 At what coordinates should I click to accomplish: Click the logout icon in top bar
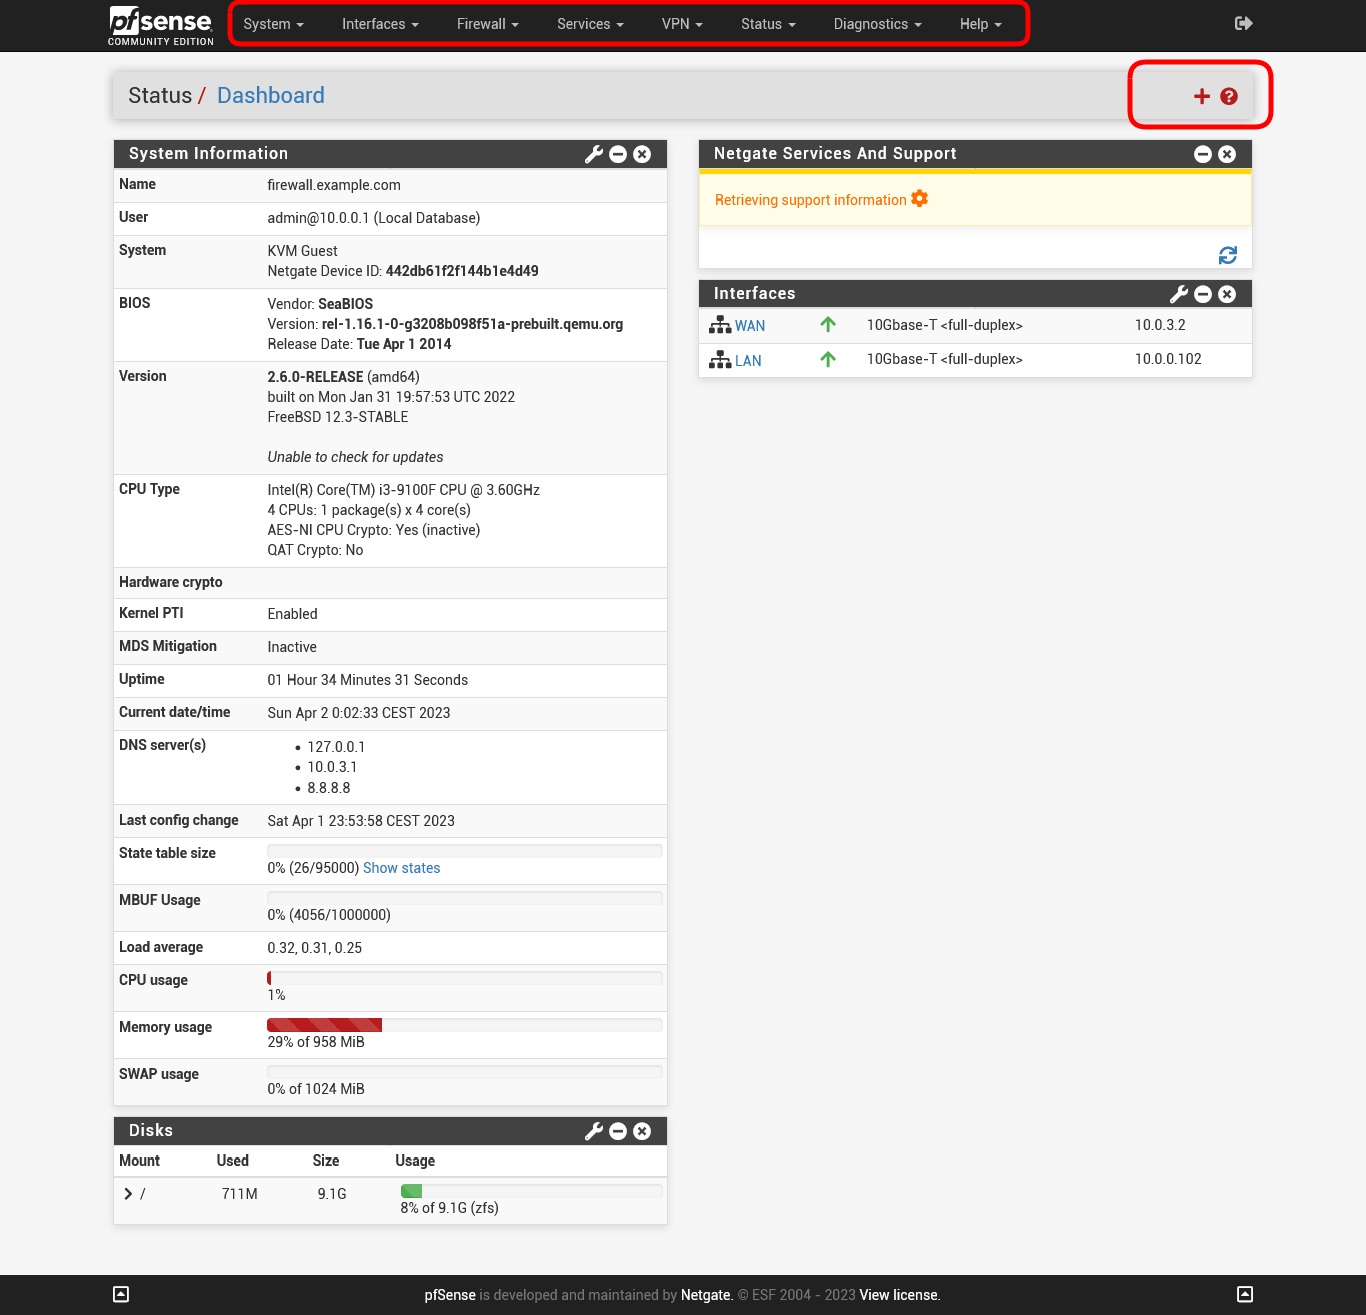pos(1244,23)
